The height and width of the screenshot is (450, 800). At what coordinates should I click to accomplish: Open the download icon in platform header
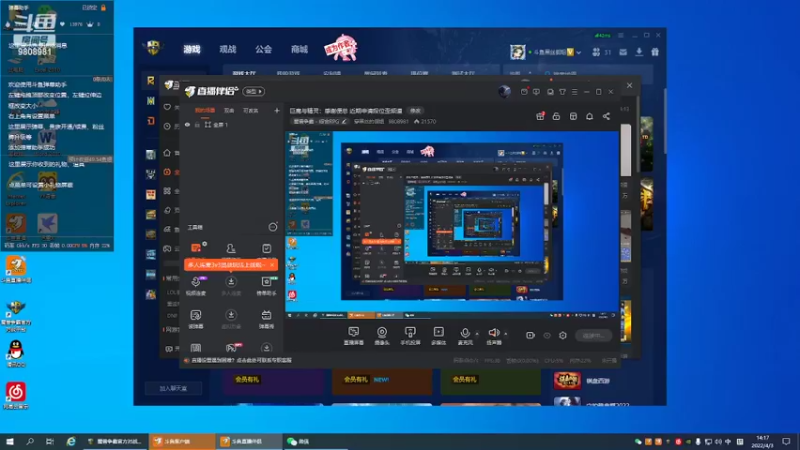tap(639, 52)
